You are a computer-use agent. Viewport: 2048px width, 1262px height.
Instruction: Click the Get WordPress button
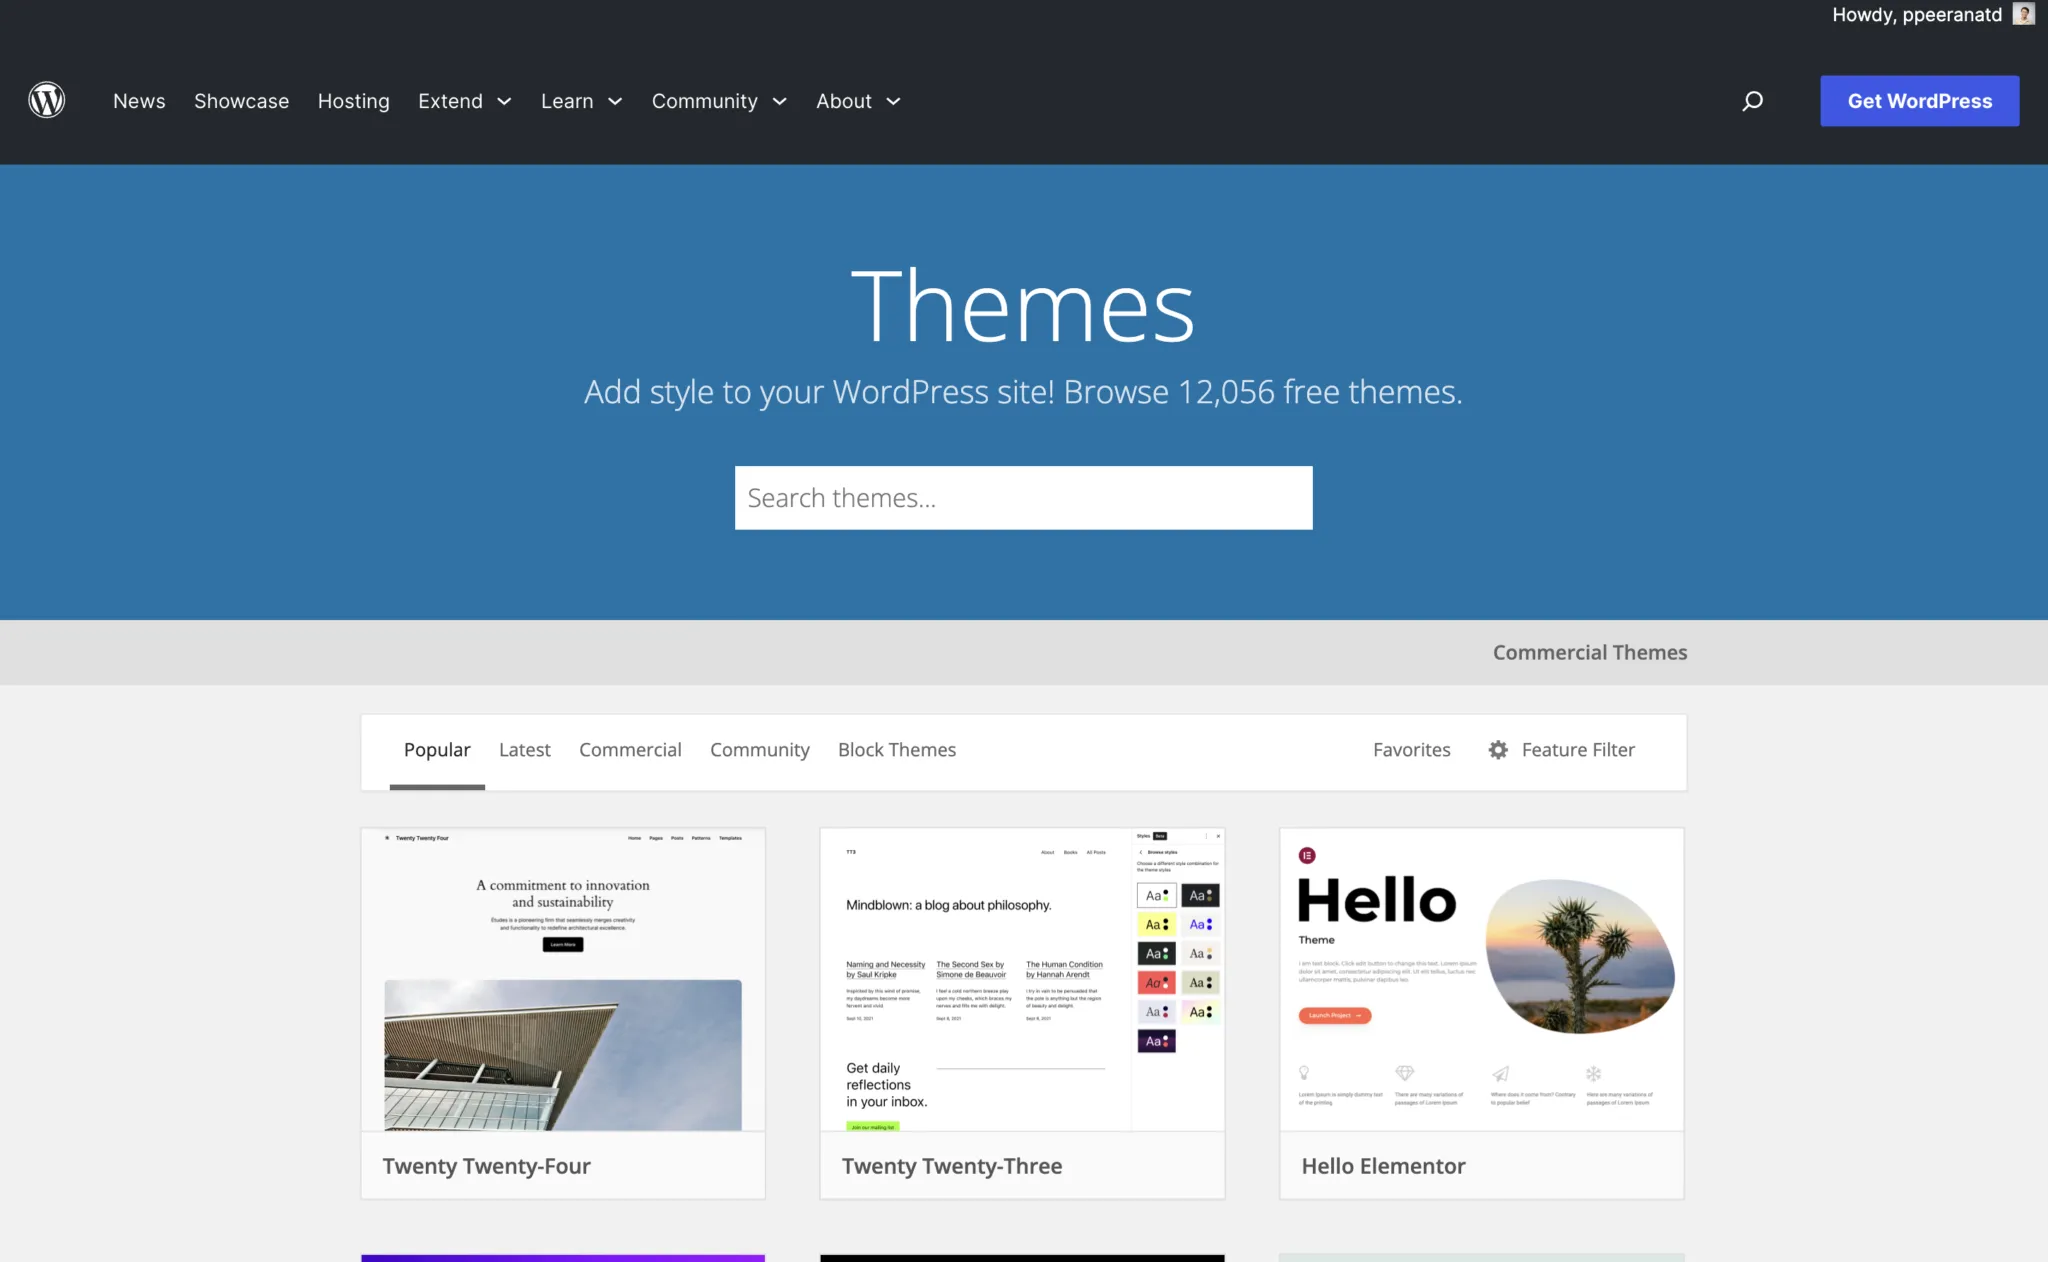click(x=1919, y=100)
